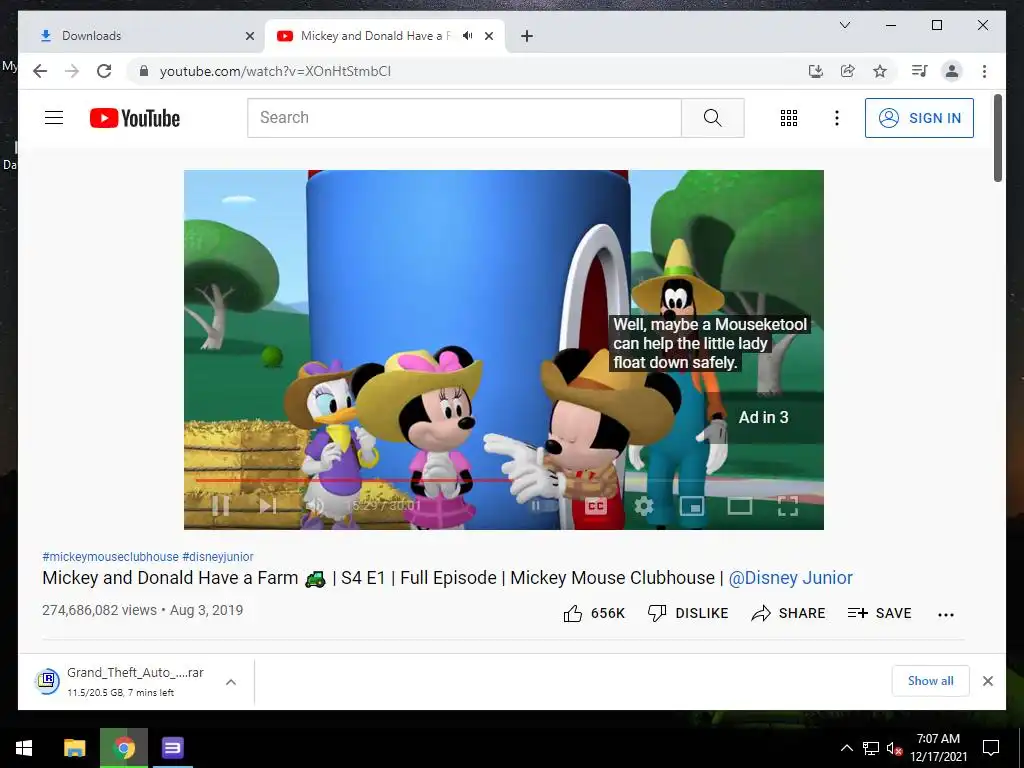The image size is (1024, 768).
Task: Open File Explorer from taskbar
Action: pyautogui.click(x=74, y=748)
